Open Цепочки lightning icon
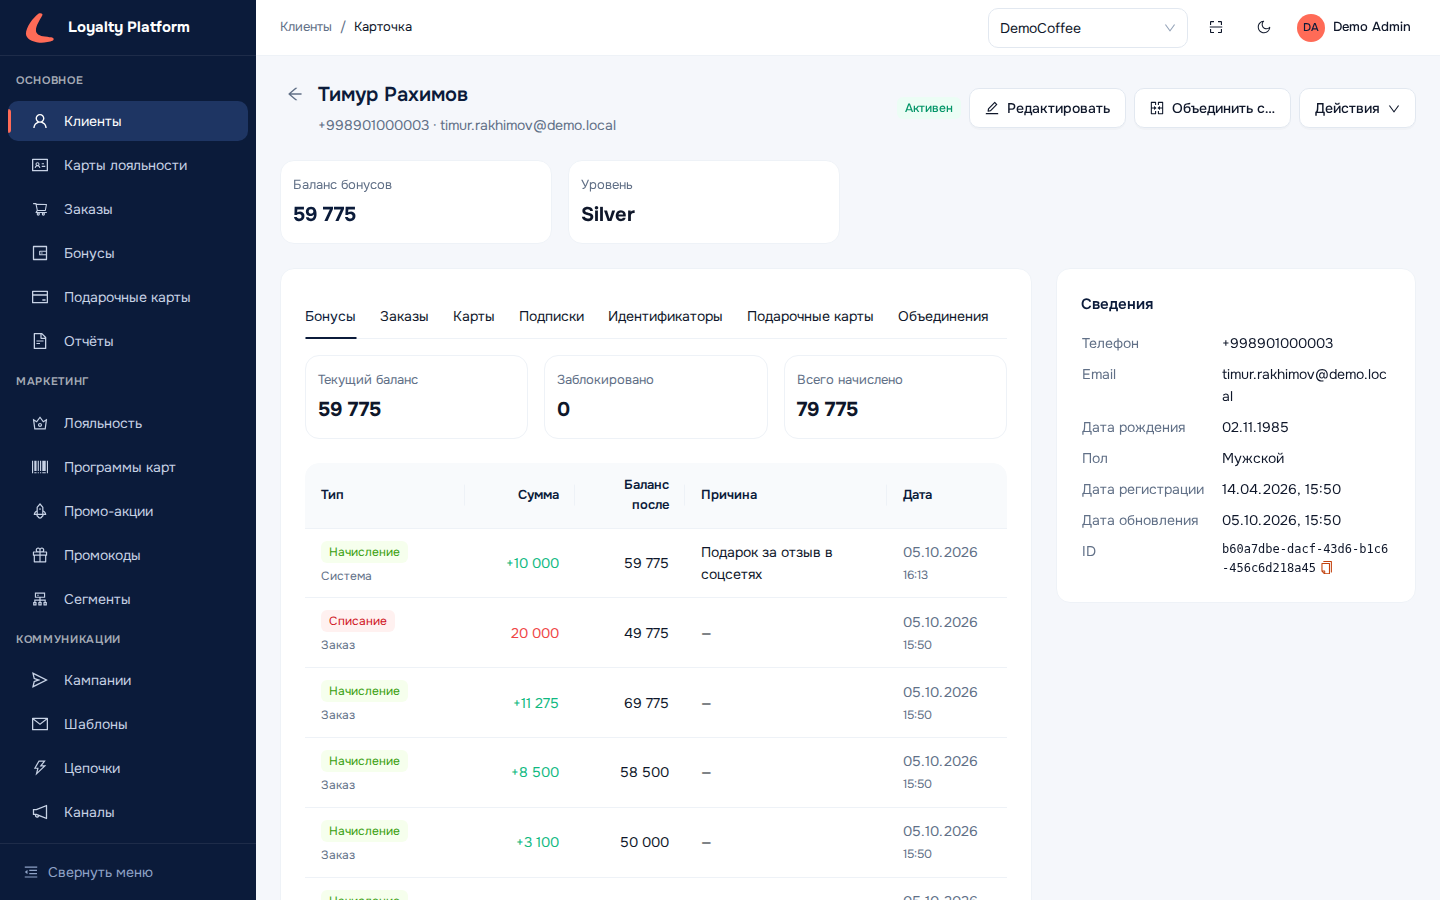The width and height of the screenshot is (1440, 900). pyautogui.click(x=40, y=768)
